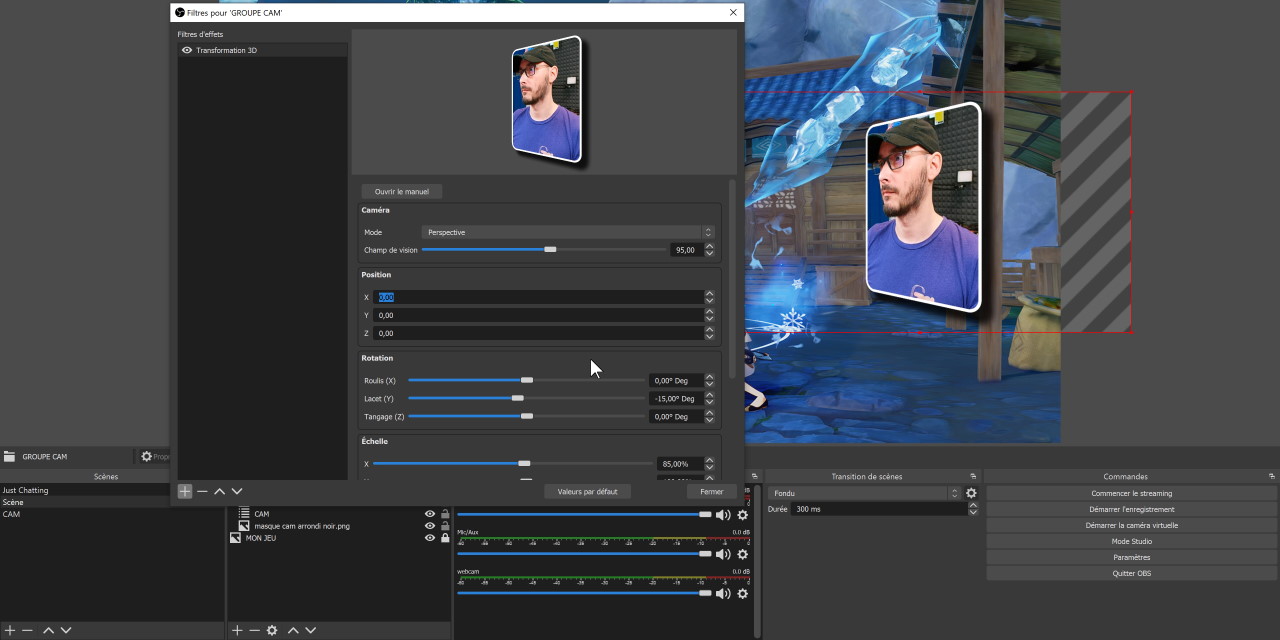Open source properties with the gear below sources
Viewport: 1280px width, 640px height.
click(x=270, y=630)
